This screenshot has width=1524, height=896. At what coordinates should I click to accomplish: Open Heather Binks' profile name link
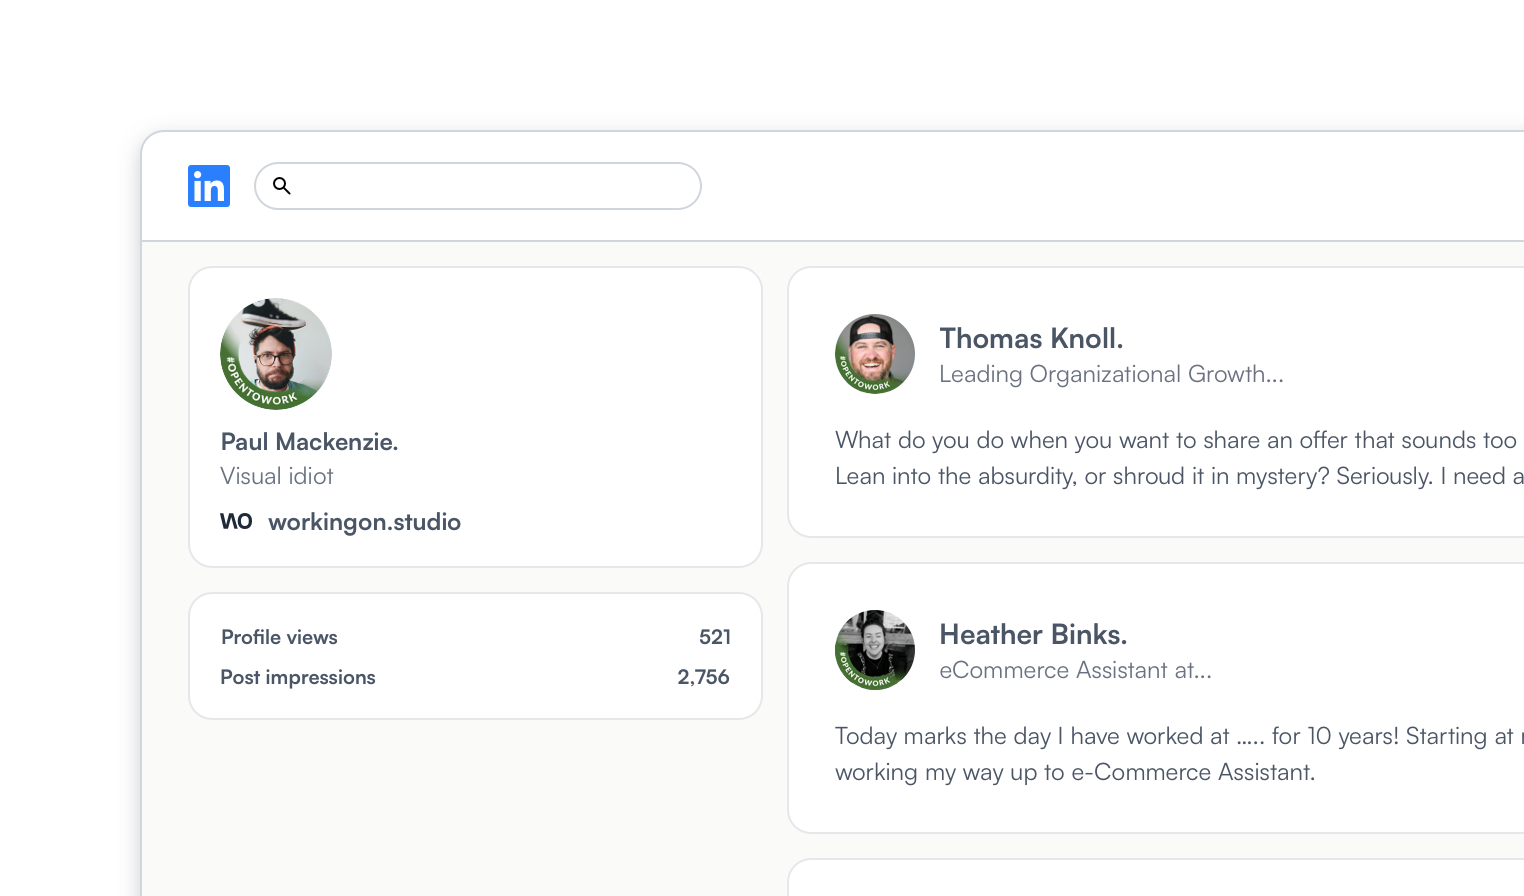coord(1033,635)
